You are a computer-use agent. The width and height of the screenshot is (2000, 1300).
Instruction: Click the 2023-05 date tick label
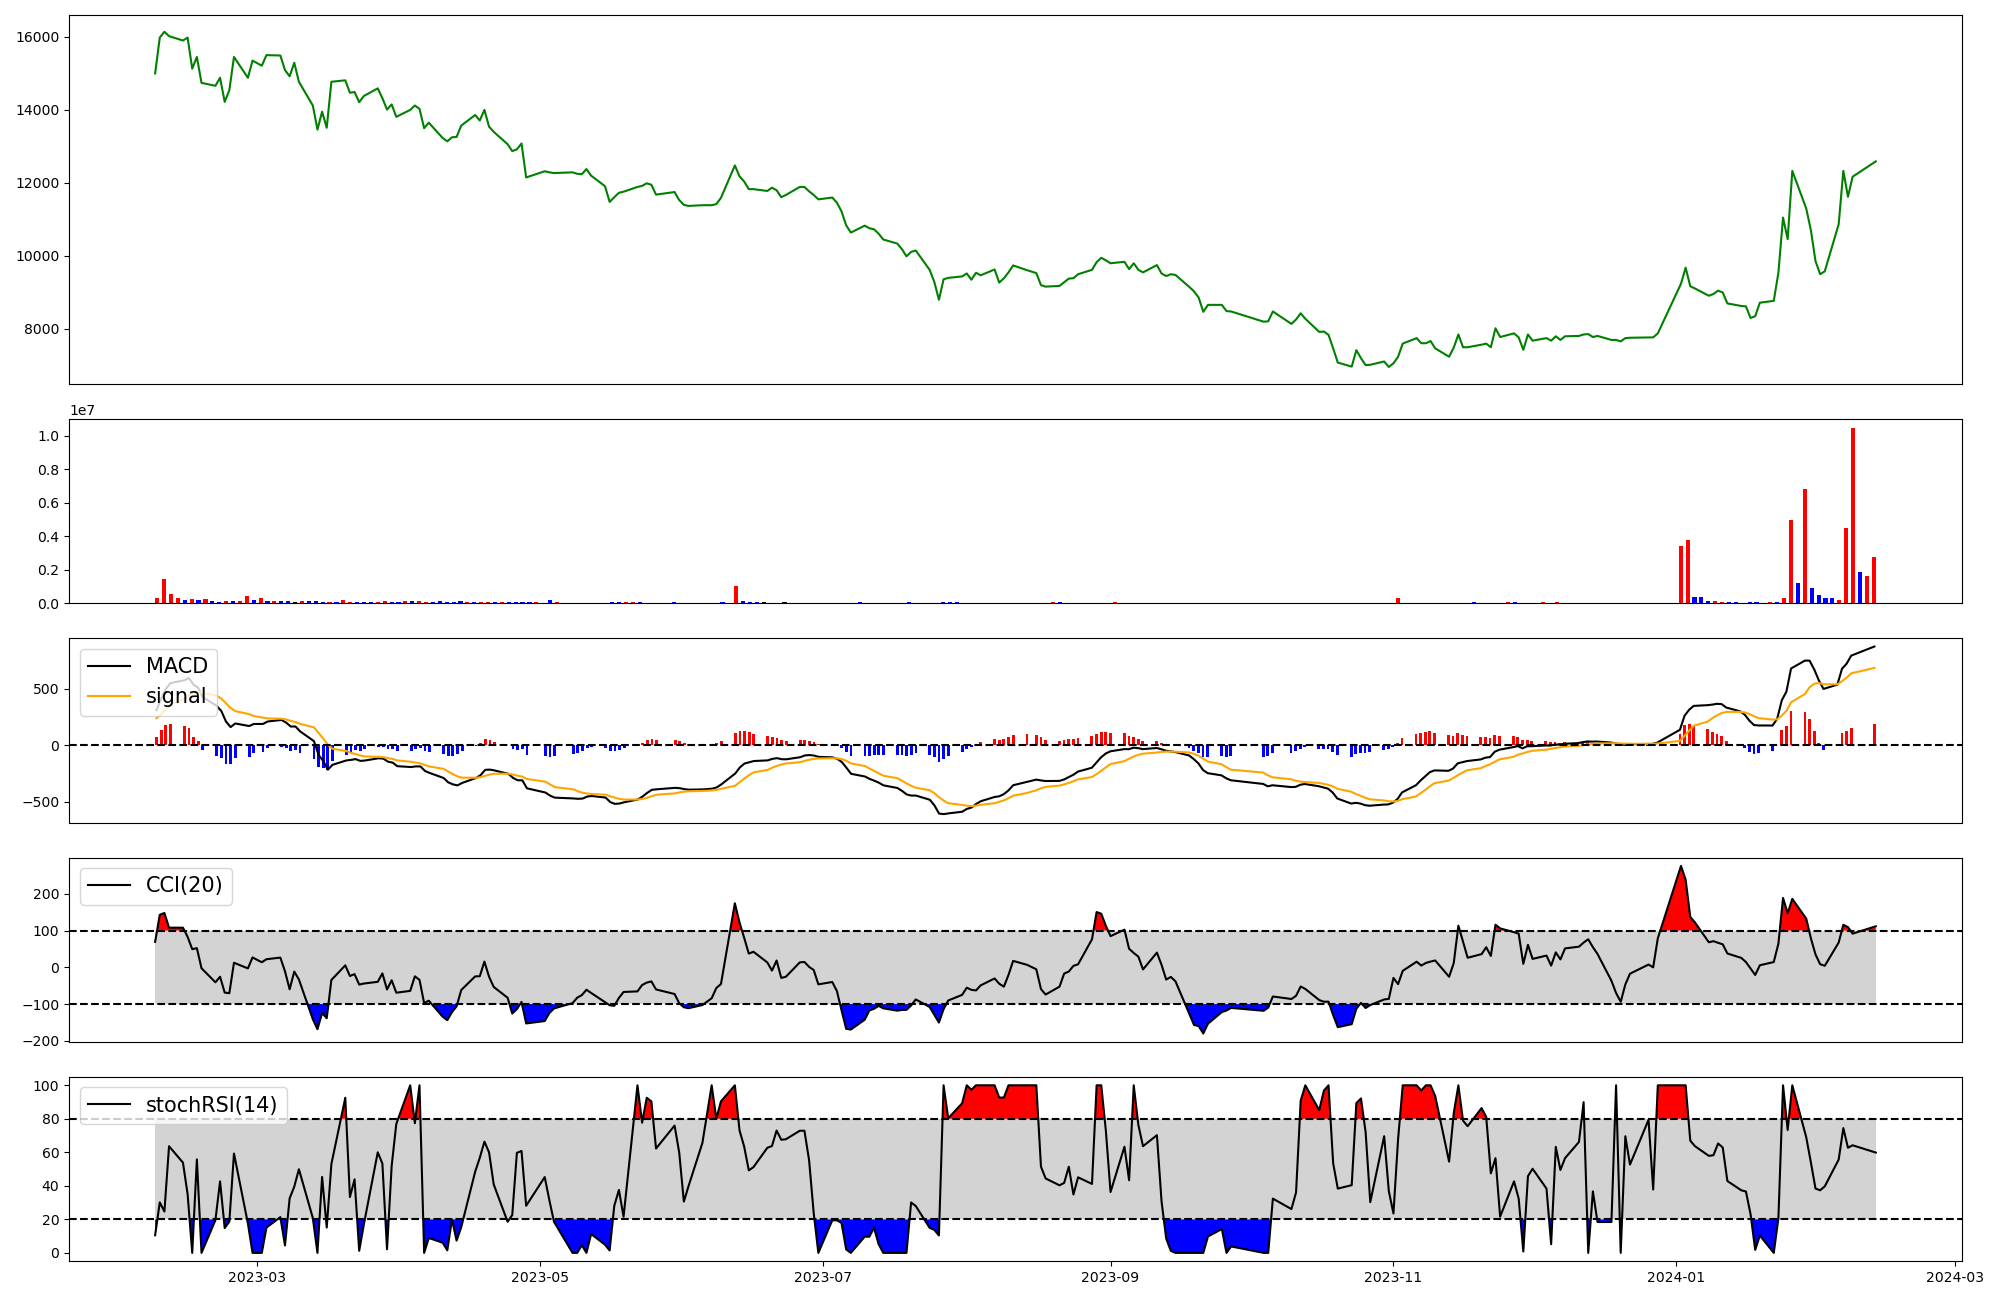point(540,1277)
